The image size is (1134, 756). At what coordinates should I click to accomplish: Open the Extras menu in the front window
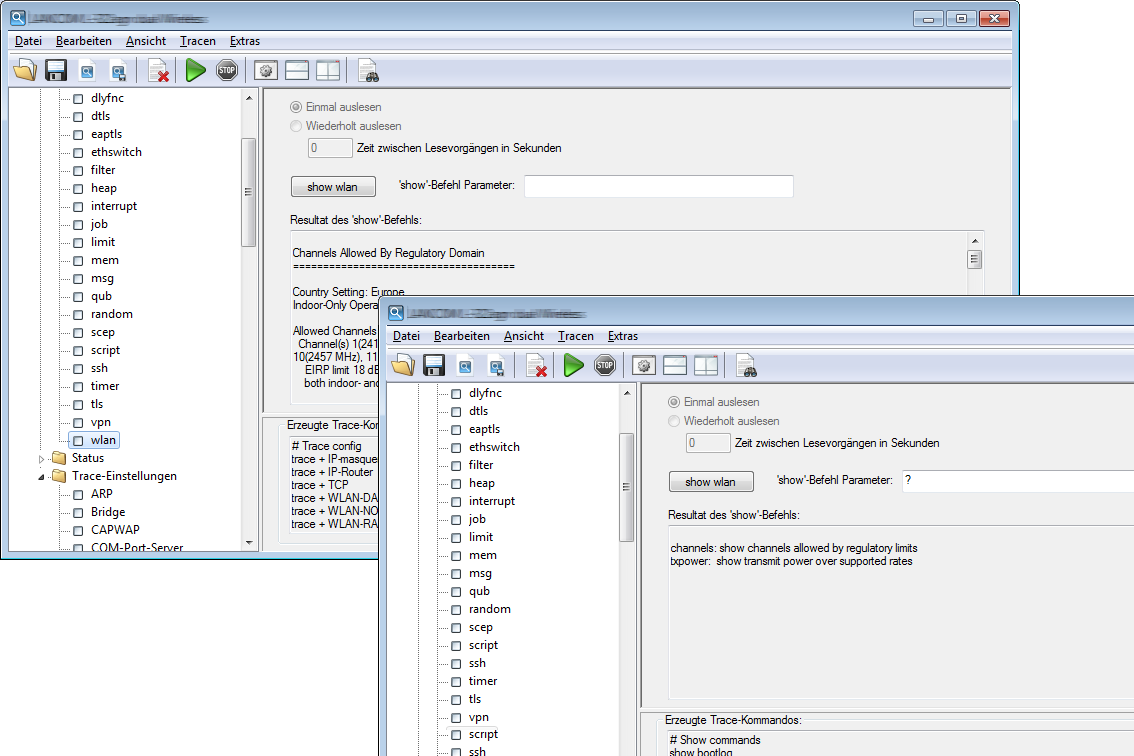[x=622, y=336]
